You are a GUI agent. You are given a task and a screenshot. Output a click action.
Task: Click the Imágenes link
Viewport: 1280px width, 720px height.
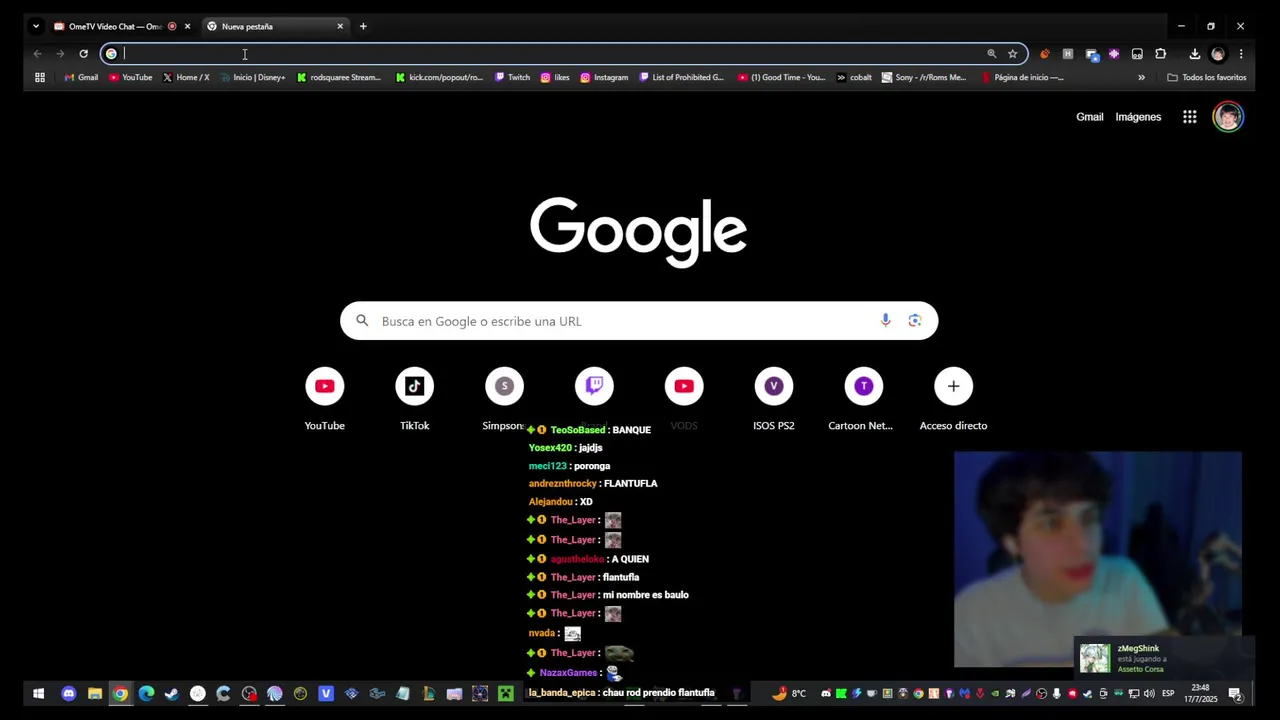tap(1138, 117)
